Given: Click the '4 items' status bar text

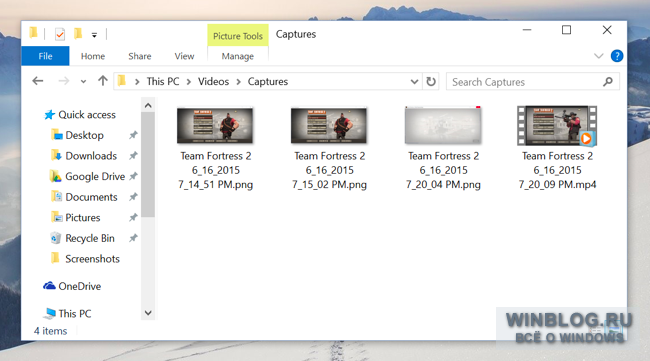Looking at the screenshot, I should [x=51, y=331].
